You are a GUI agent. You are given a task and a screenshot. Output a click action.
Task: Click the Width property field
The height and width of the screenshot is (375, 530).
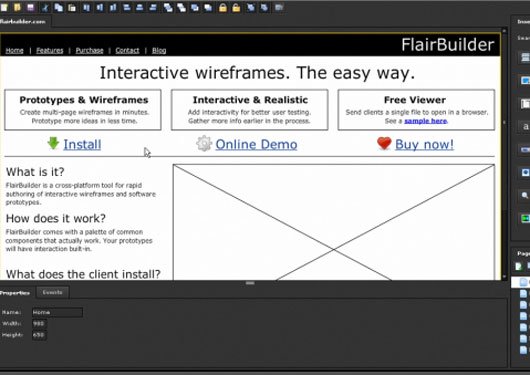tap(39, 324)
